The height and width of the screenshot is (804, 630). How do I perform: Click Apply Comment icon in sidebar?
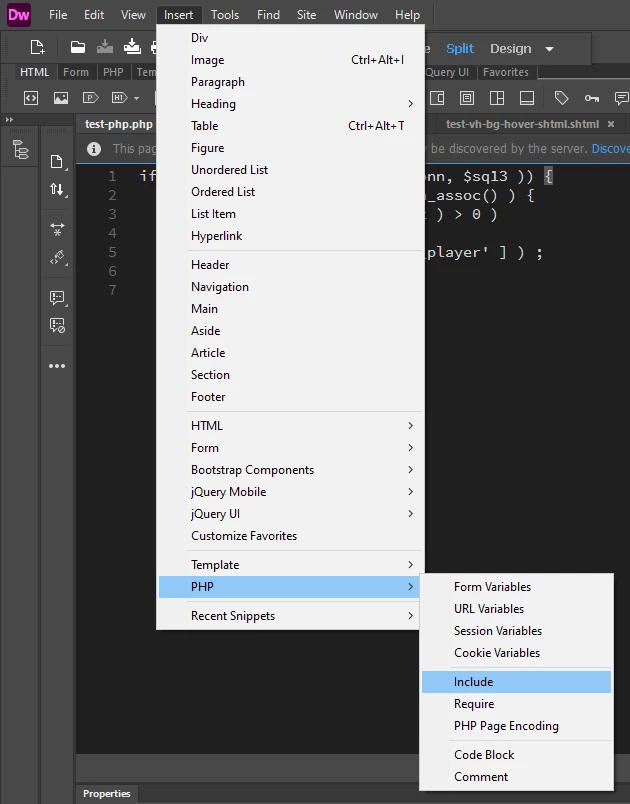pos(57,297)
